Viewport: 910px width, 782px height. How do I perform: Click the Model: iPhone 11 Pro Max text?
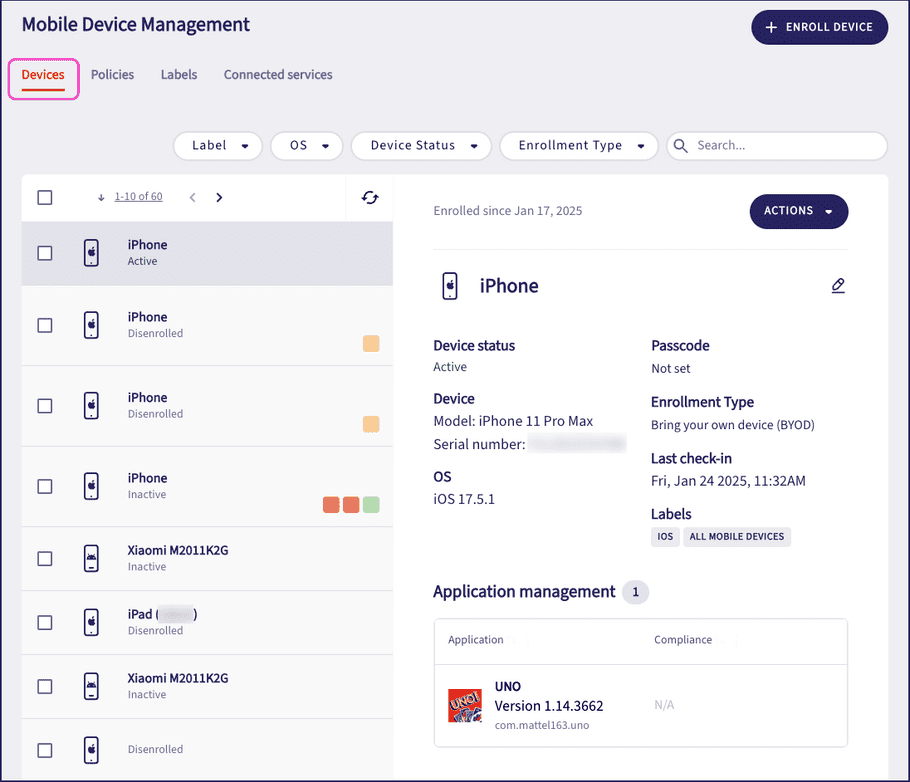pyautogui.click(x=513, y=421)
